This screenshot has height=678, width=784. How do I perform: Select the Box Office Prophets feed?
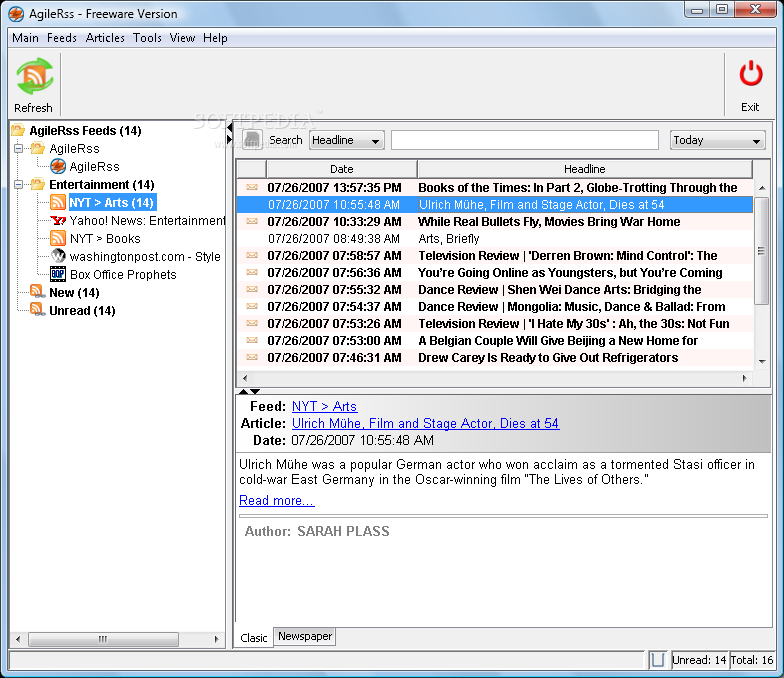pos(123,274)
